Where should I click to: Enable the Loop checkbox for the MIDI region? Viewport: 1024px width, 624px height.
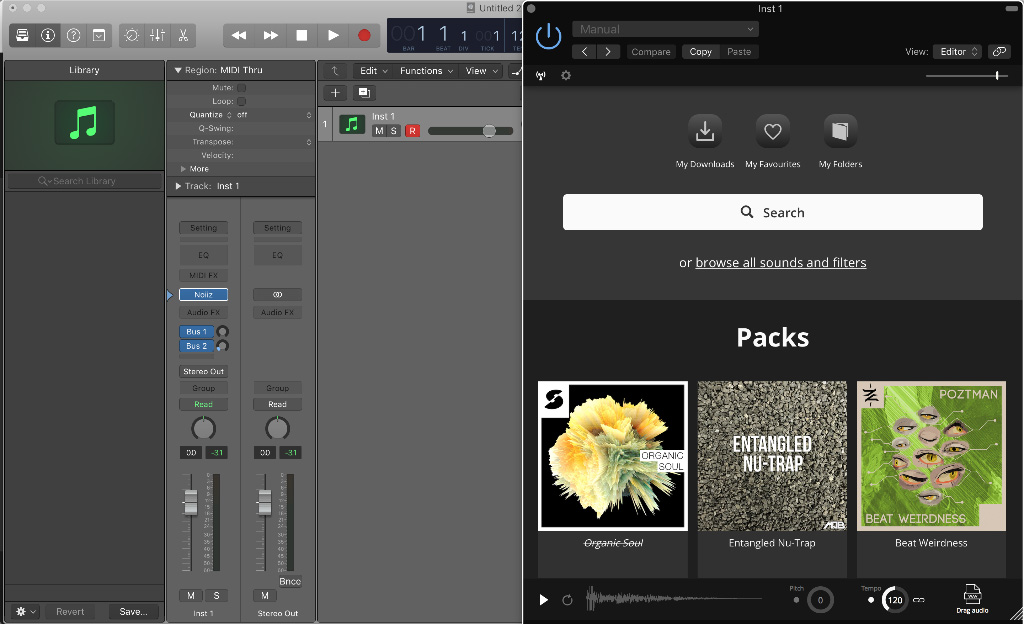coord(243,100)
